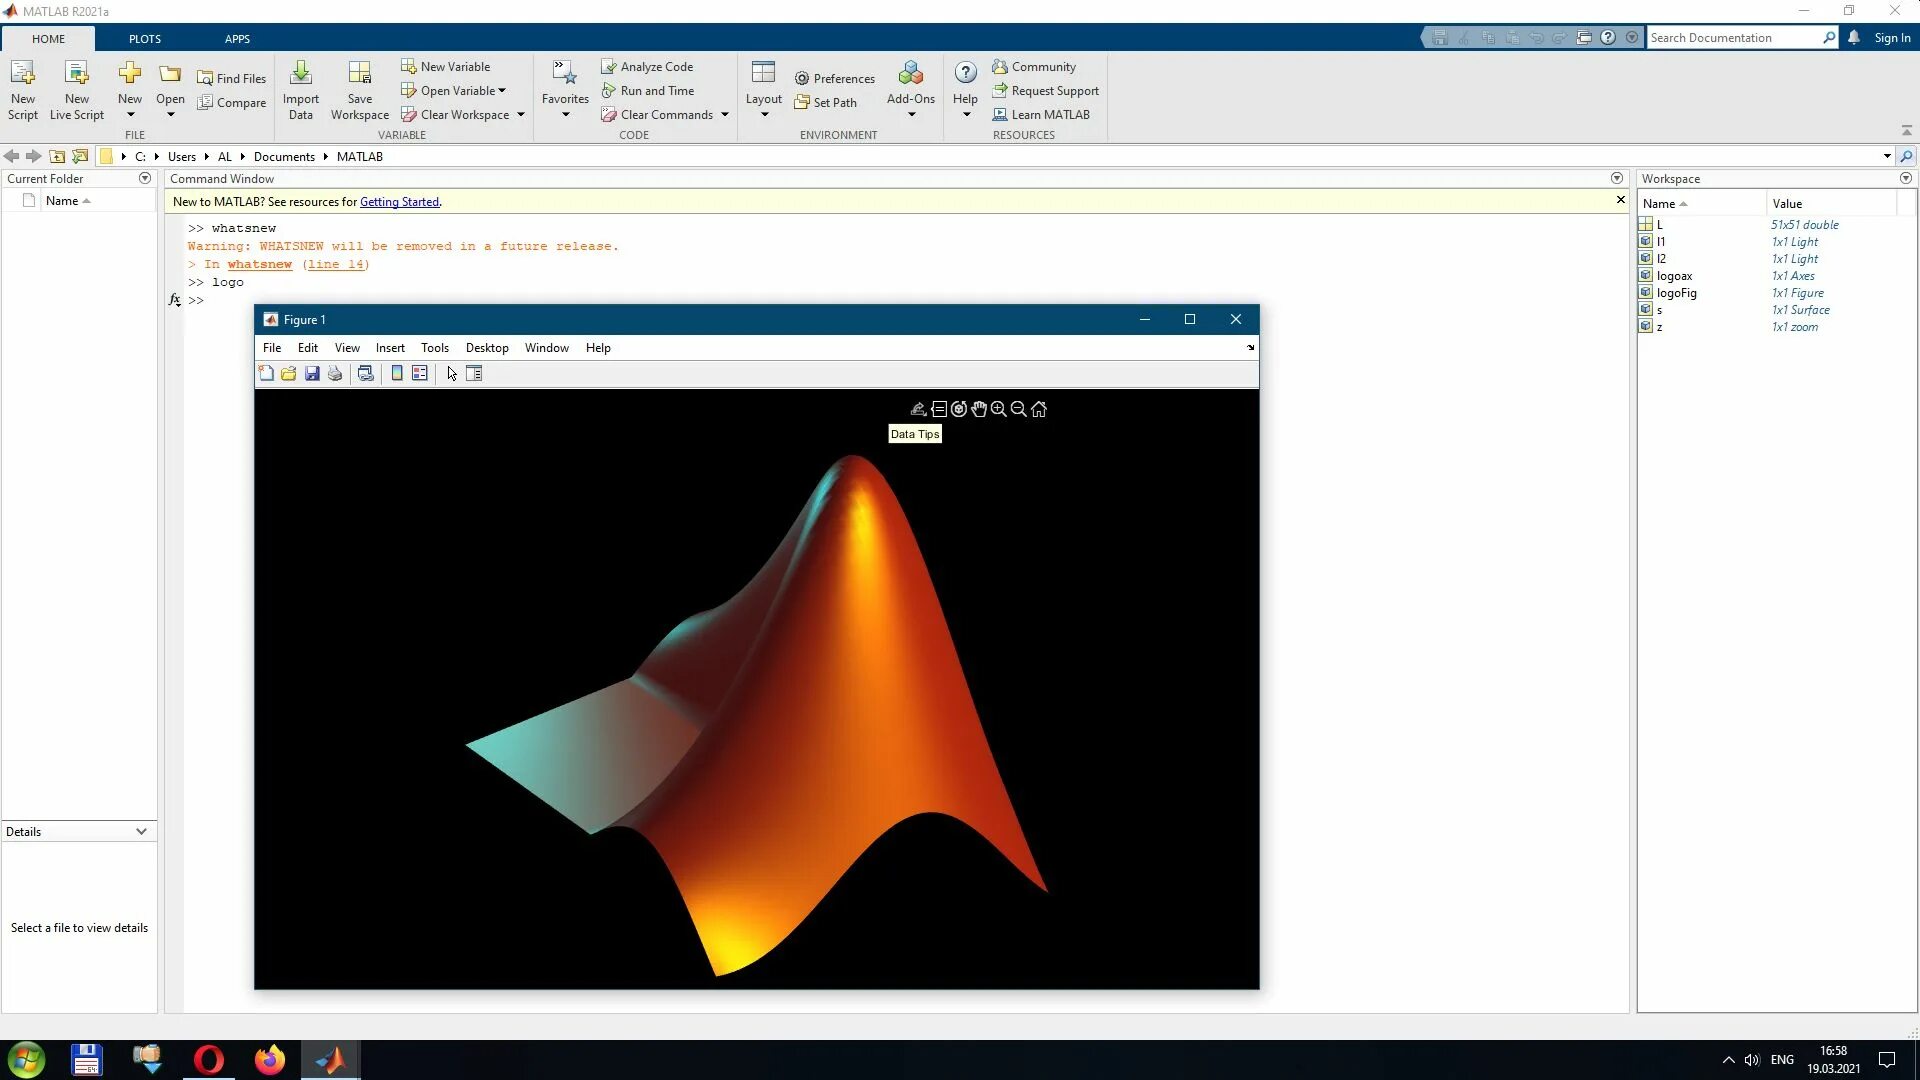This screenshot has width=1920, height=1080.
Task: Click Zoom In on figure axes
Action: pyautogui.click(x=998, y=409)
